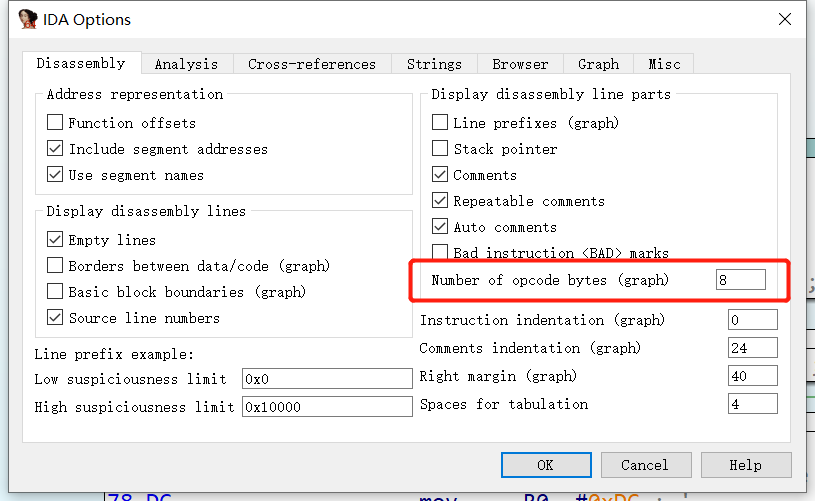This screenshot has width=815, height=501.
Task: Click the Spaces for tabulation field
Action: [753, 404]
